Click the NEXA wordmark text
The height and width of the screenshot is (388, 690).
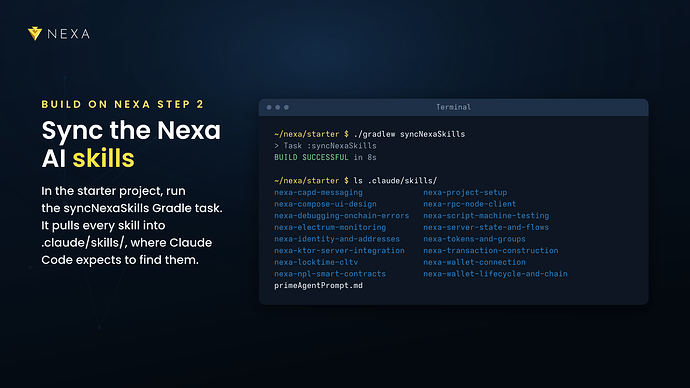[69, 34]
